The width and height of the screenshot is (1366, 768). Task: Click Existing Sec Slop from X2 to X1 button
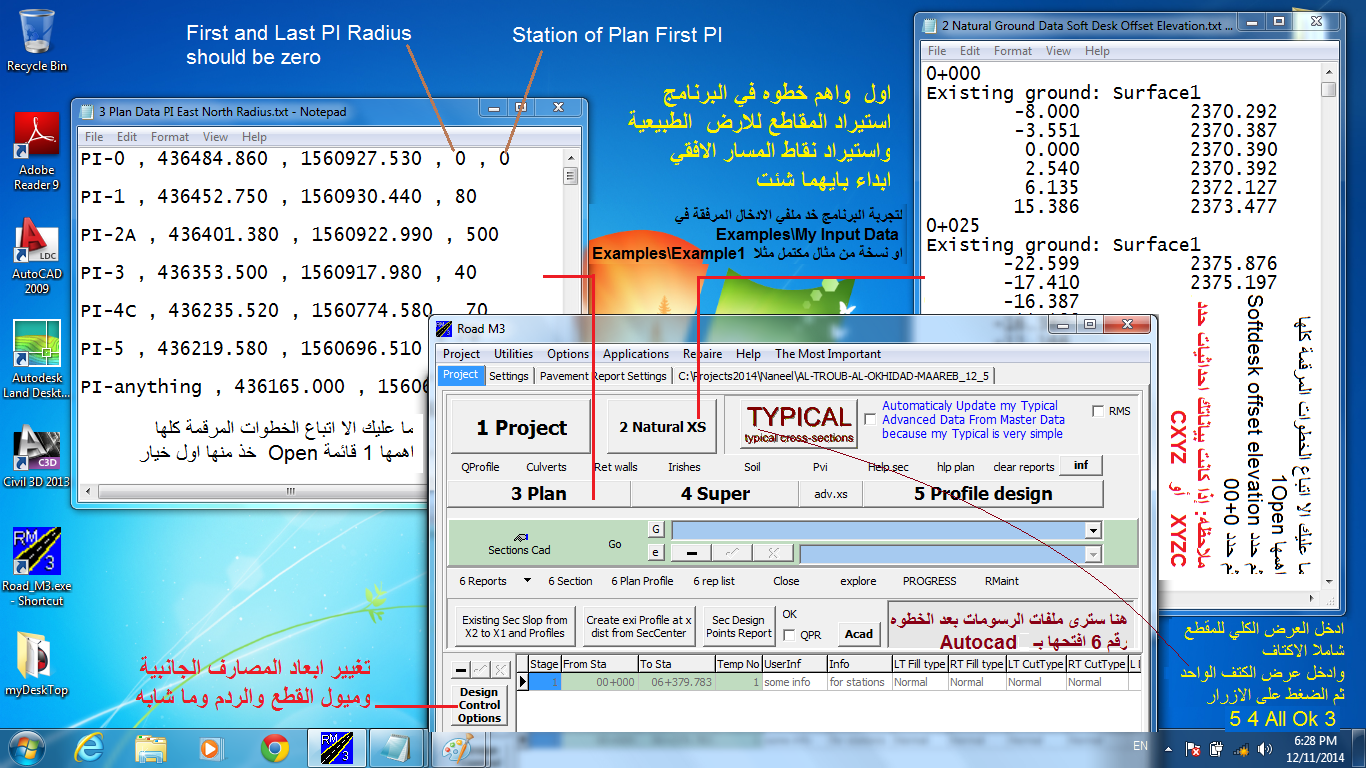[x=515, y=626]
